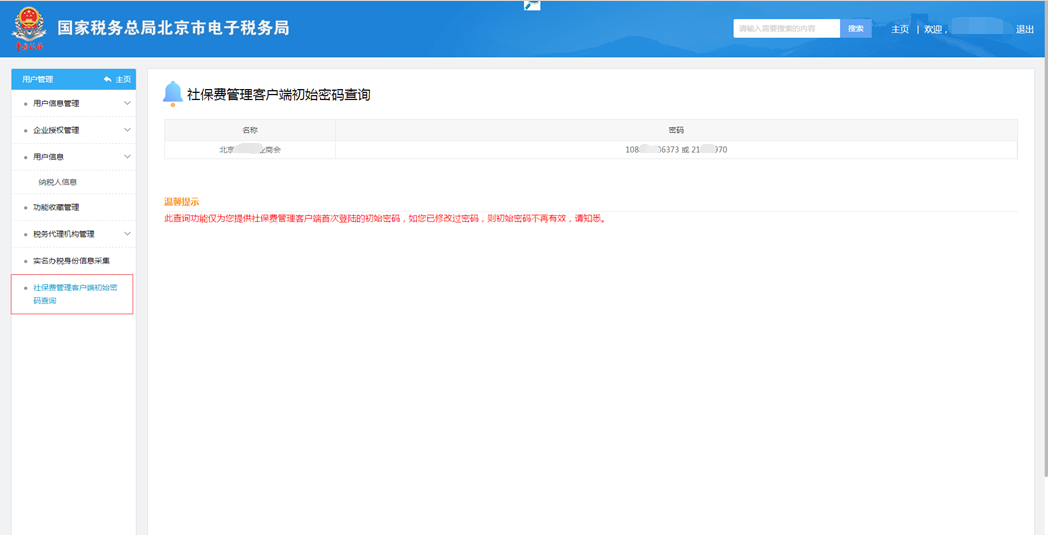
Task: Open 纳税人信息 submenu item
Action: (58, 182)
